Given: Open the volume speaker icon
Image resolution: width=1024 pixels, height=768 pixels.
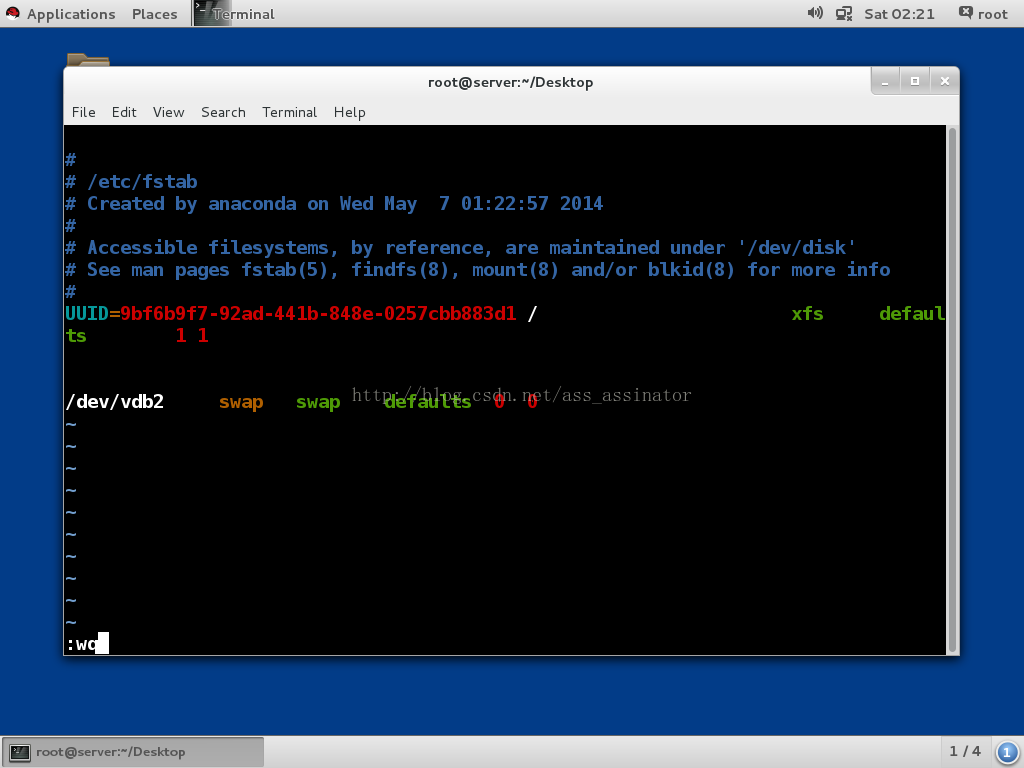Looking at the screenshot, I should (814, 13).
